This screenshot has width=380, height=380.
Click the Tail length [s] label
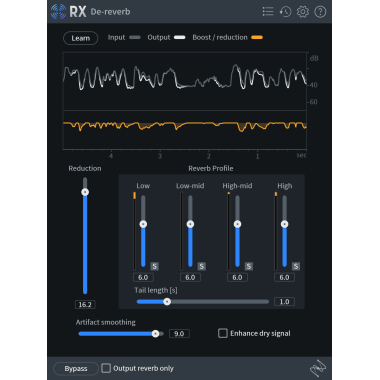click(156, 290)
